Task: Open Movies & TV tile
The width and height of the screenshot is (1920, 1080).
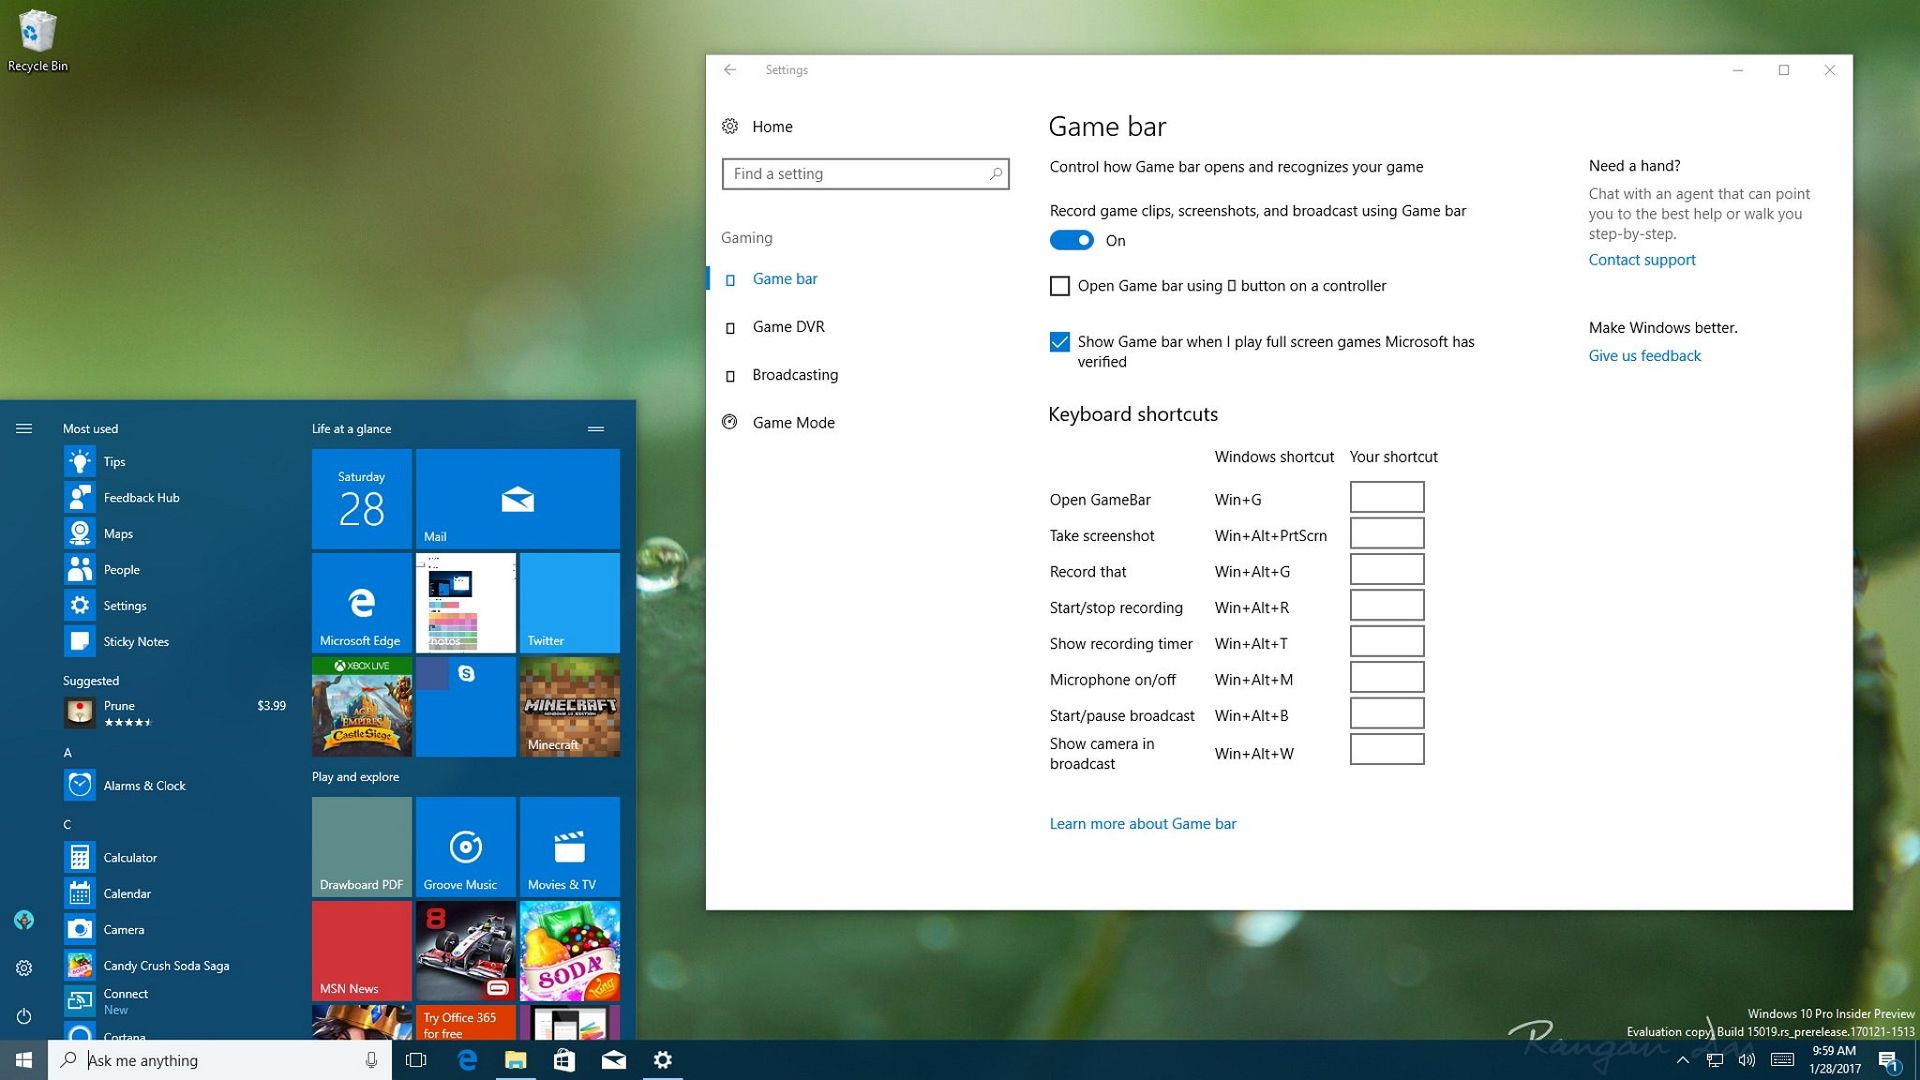Action: 569,846
